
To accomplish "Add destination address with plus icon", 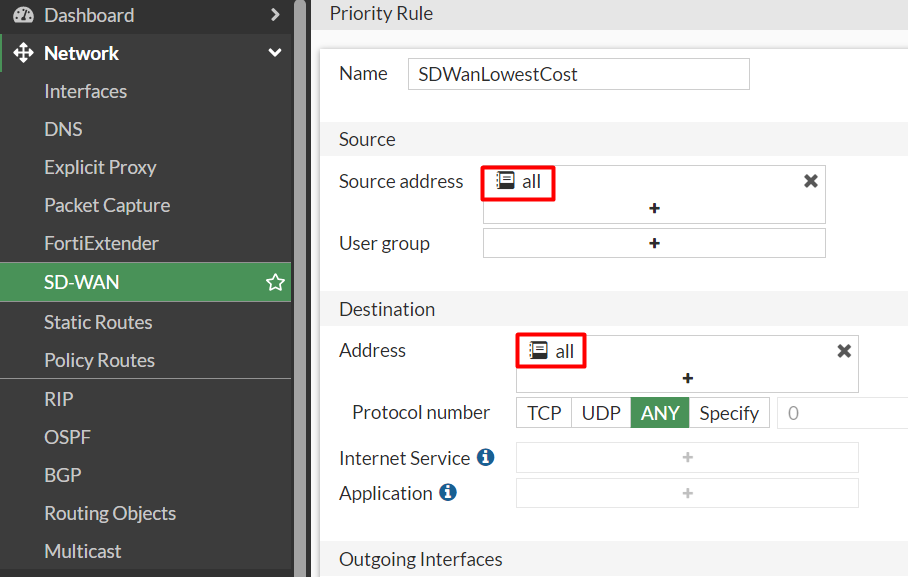I will pyautogui.click(x=687, y=378).
